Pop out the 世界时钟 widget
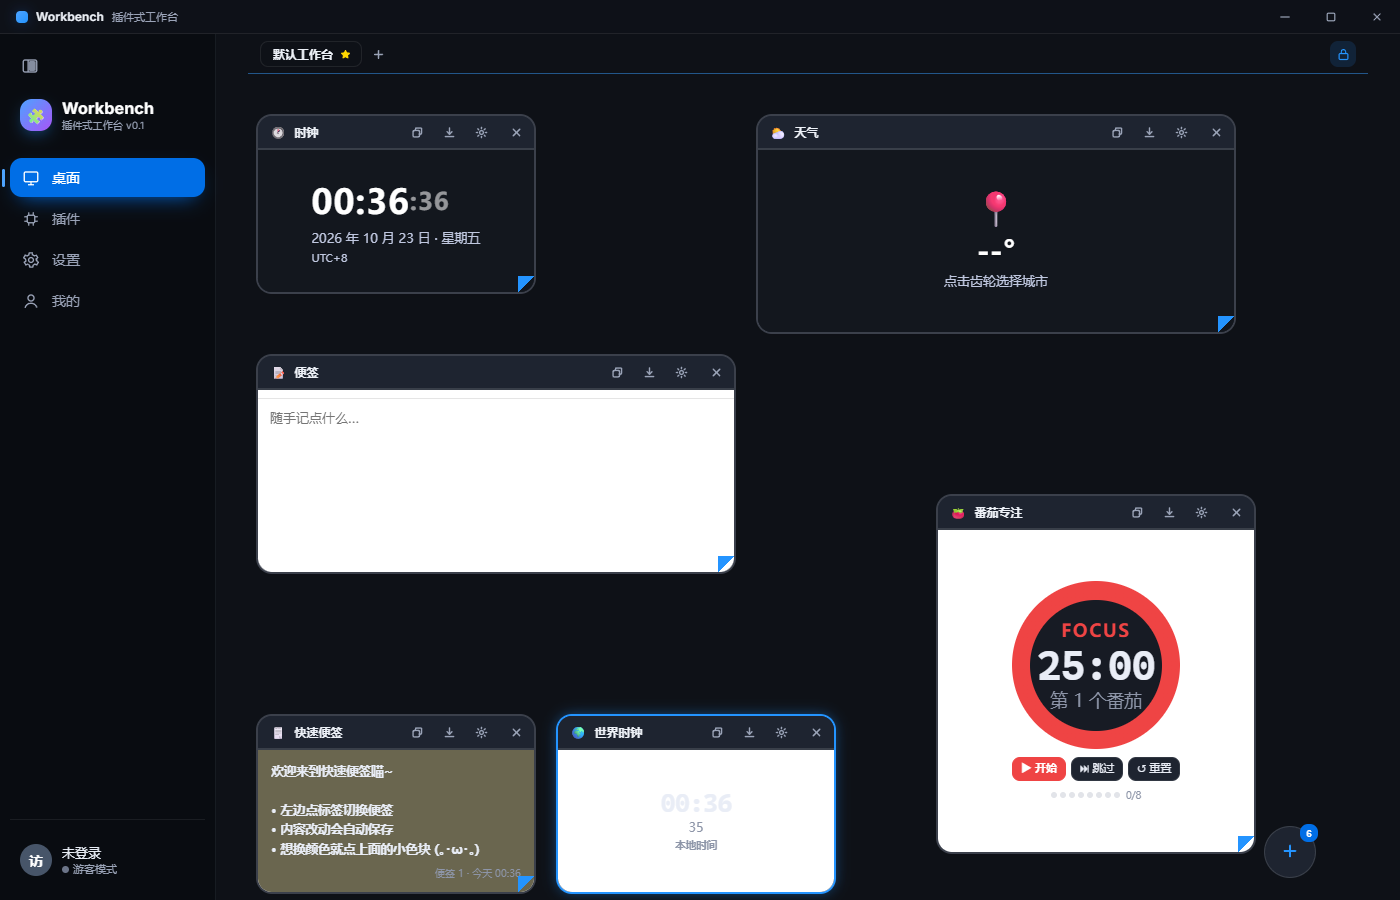The height and width of the screenshot is (900, 1400). point(717,733)
